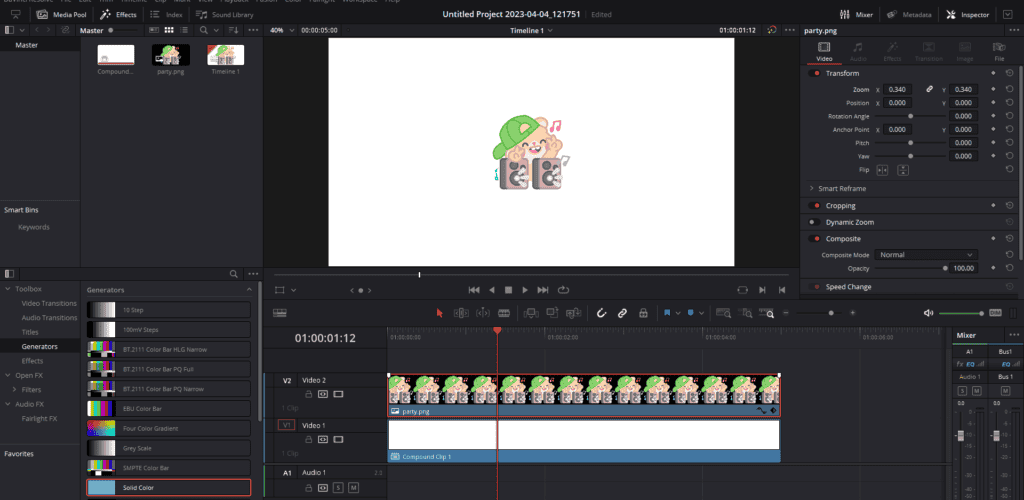Click the Detail Zoom icon

(x=745, y=313)
